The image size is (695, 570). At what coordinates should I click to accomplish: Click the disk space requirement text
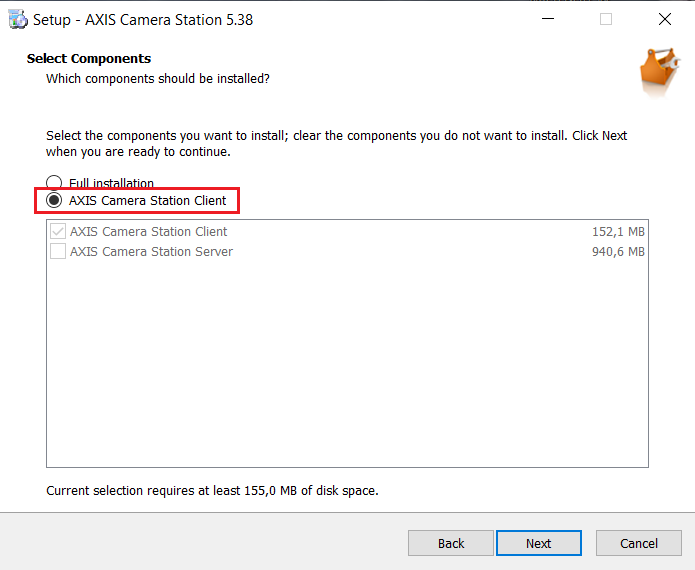212,491
